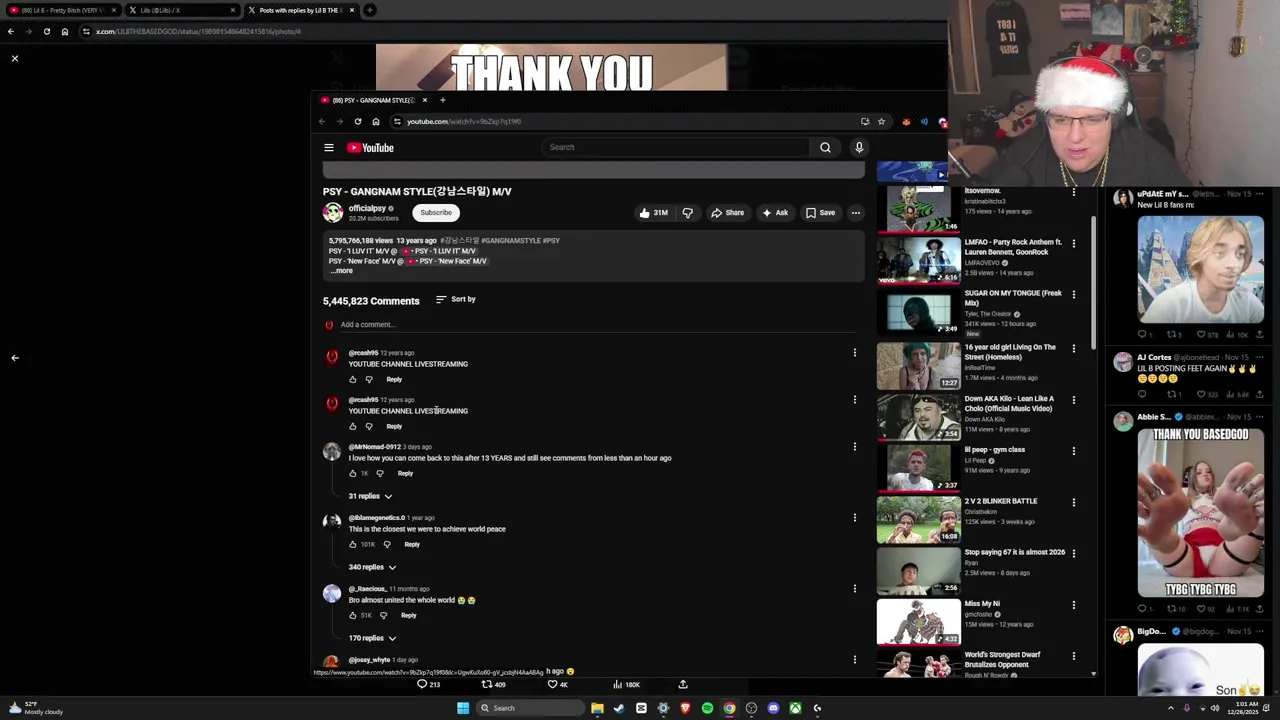
Task: Expand video description with ...more
Action: (342, 271)
